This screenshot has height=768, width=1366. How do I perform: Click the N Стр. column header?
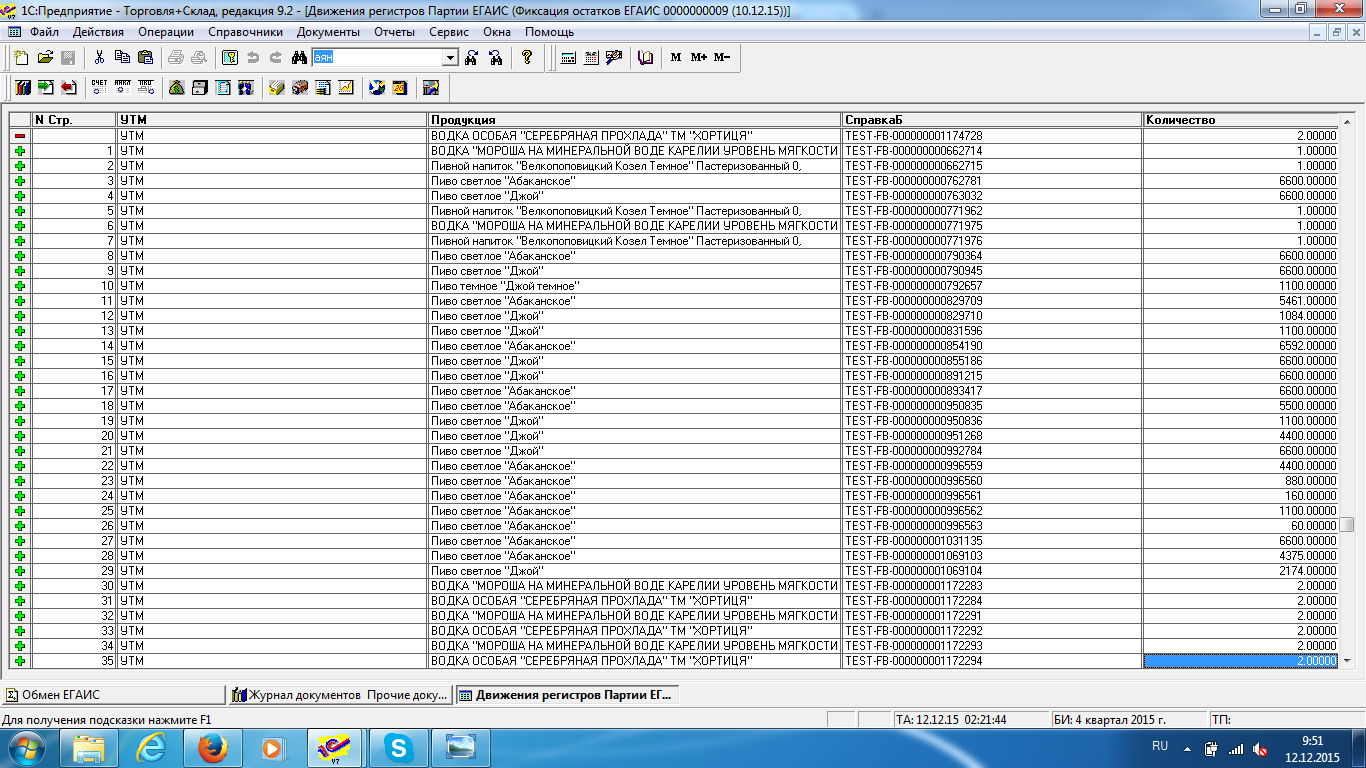point(74,120)
